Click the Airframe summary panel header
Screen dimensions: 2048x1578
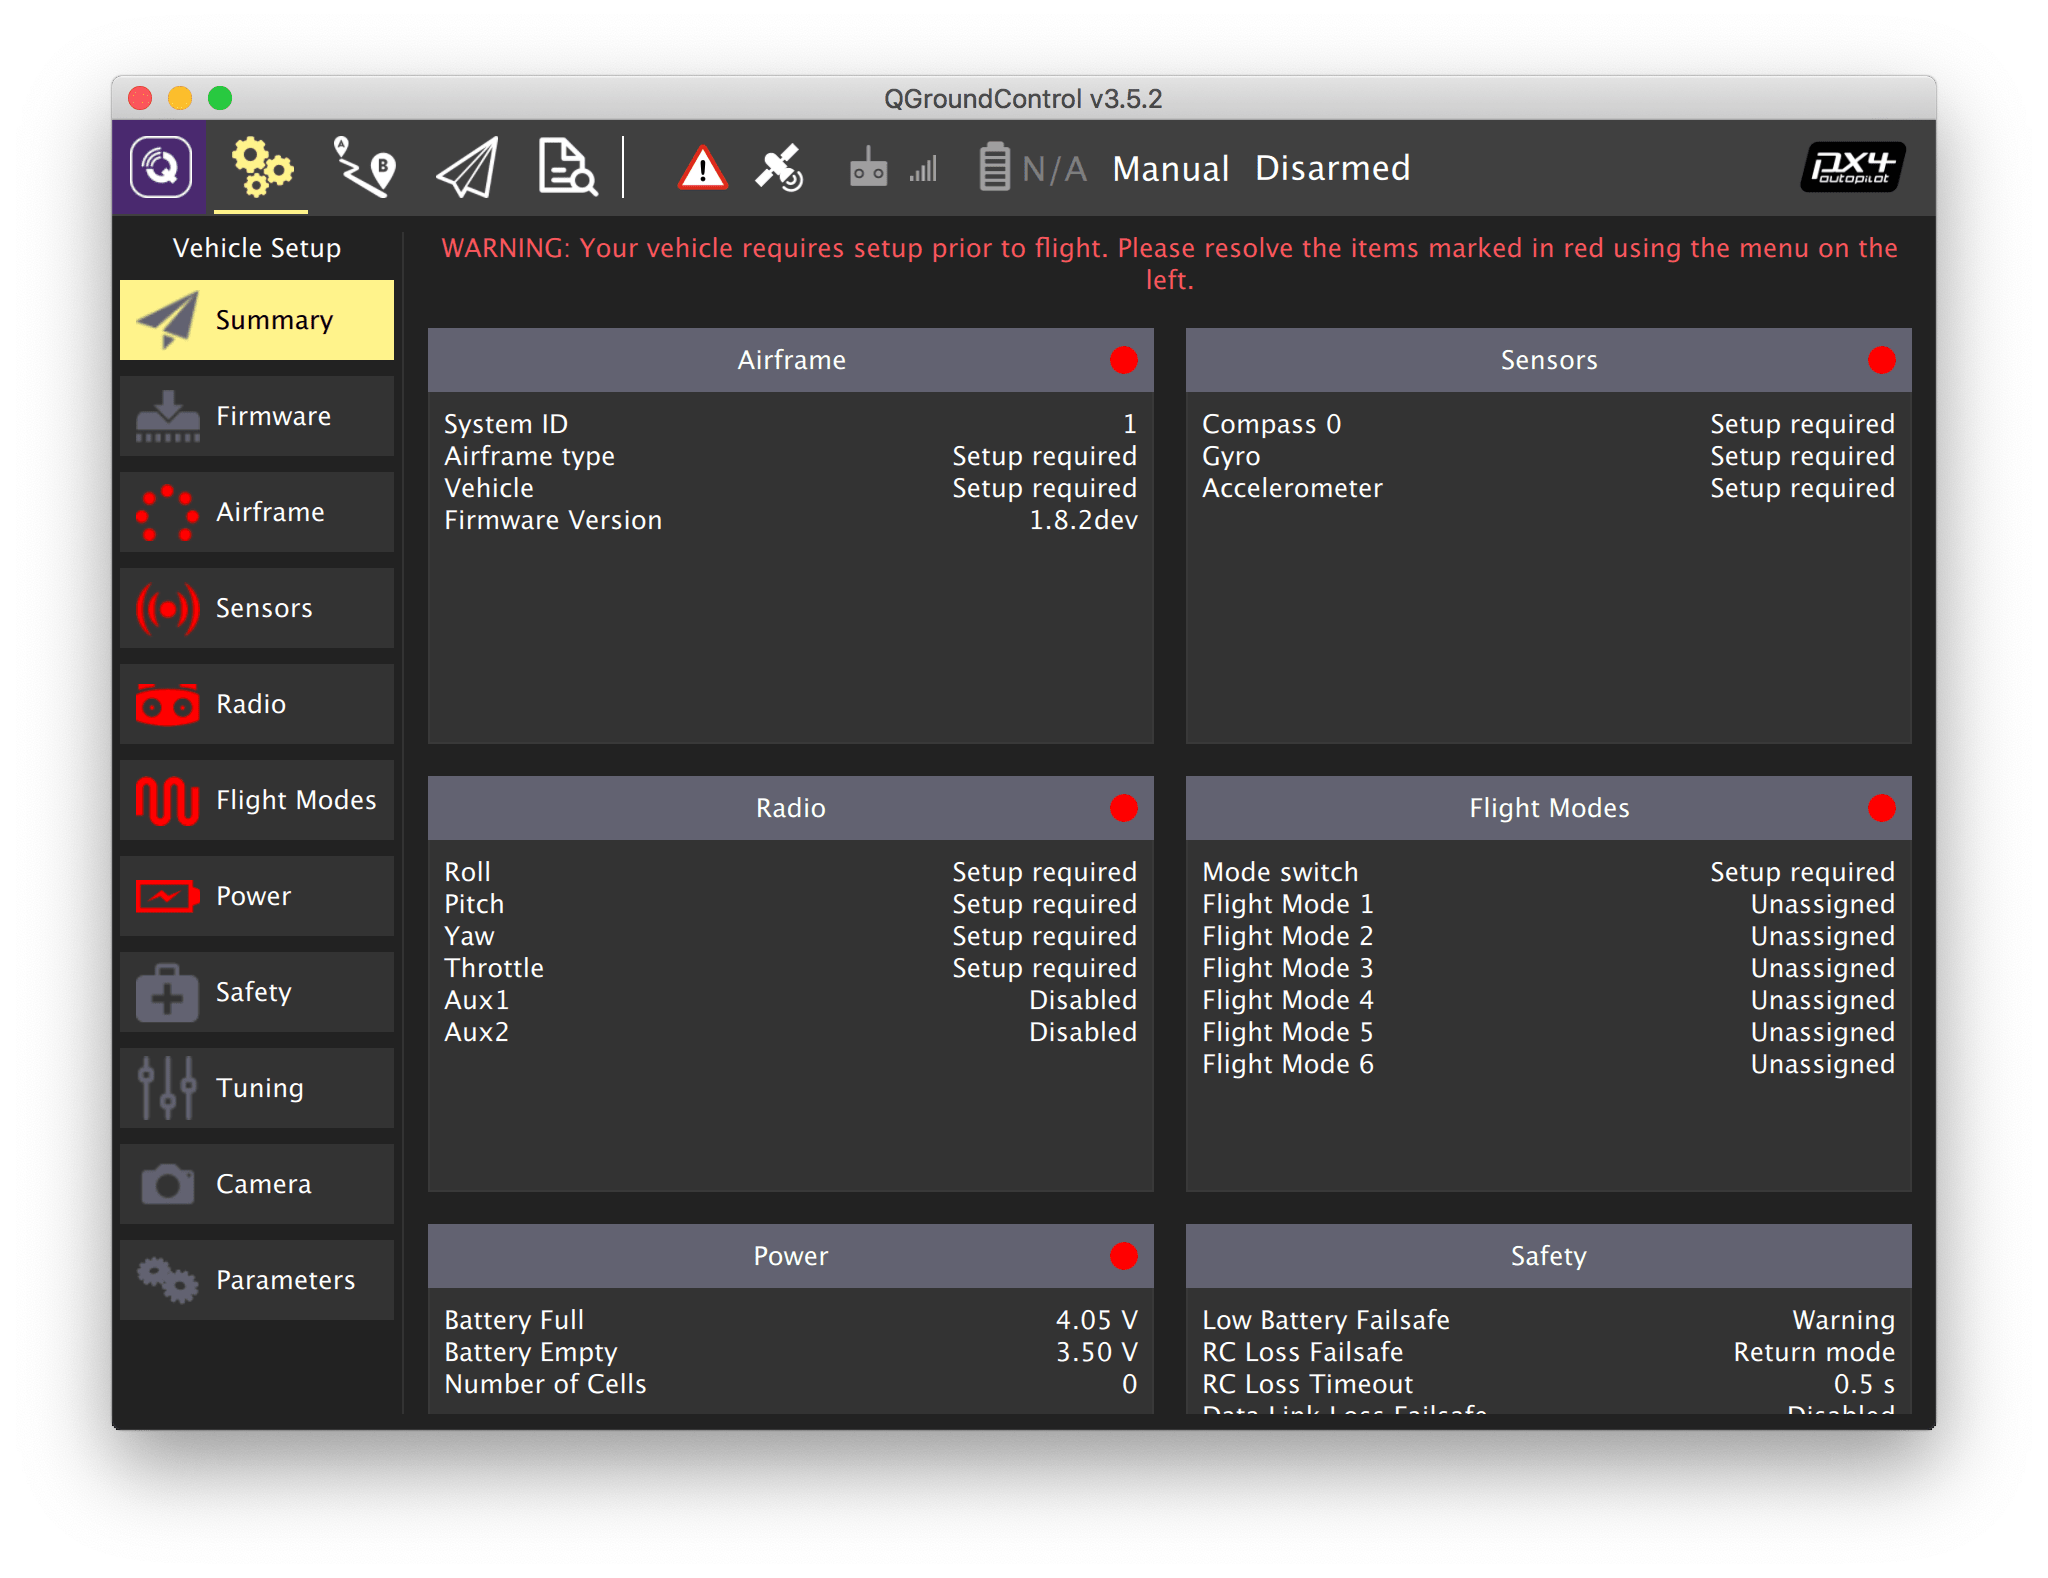(790, 360)
